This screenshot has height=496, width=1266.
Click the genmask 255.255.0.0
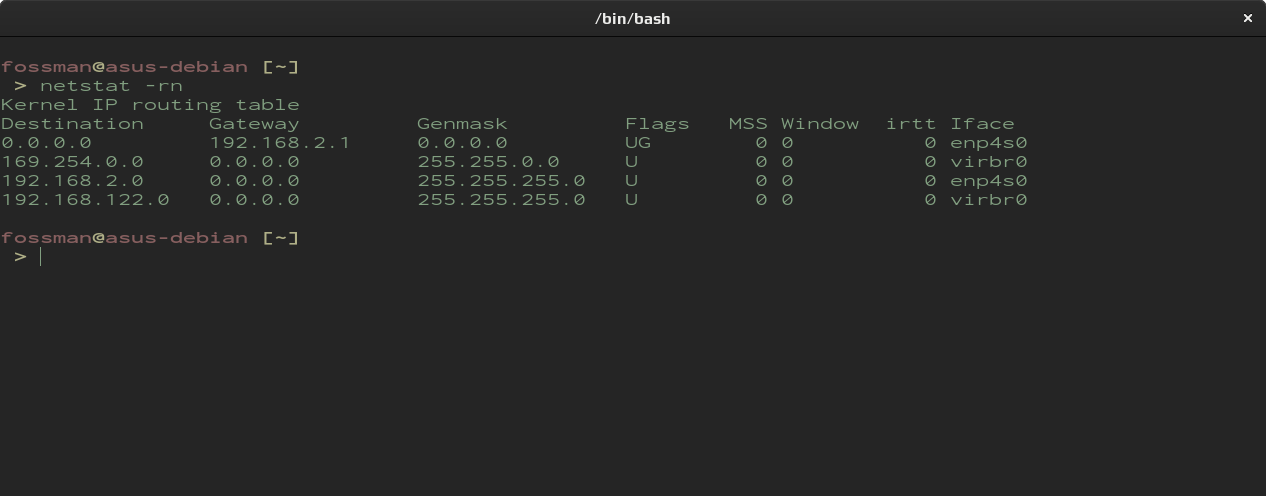click(x=488, y=162)
